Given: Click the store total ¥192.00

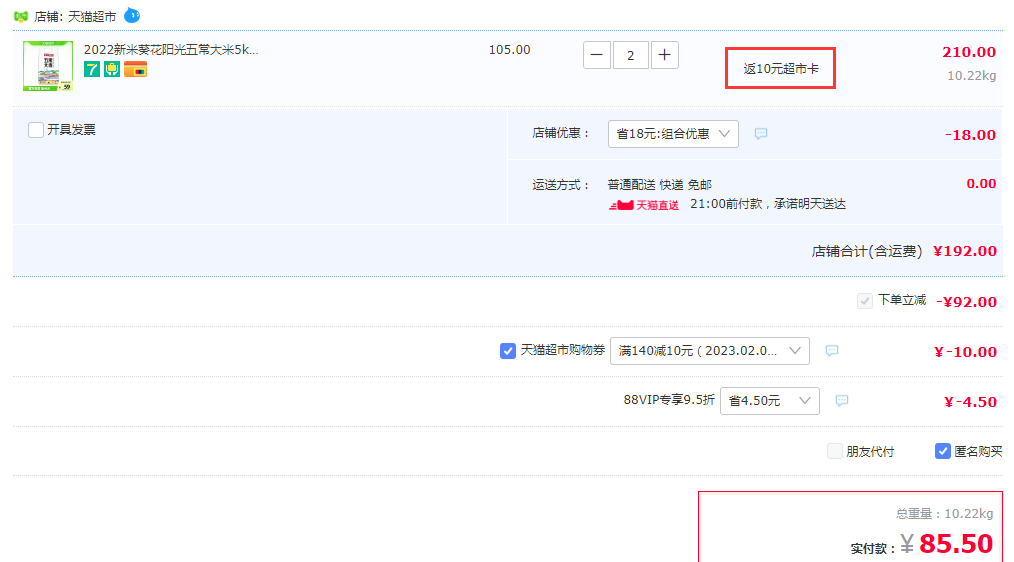Looking at the screenshot, I should 965,251.
